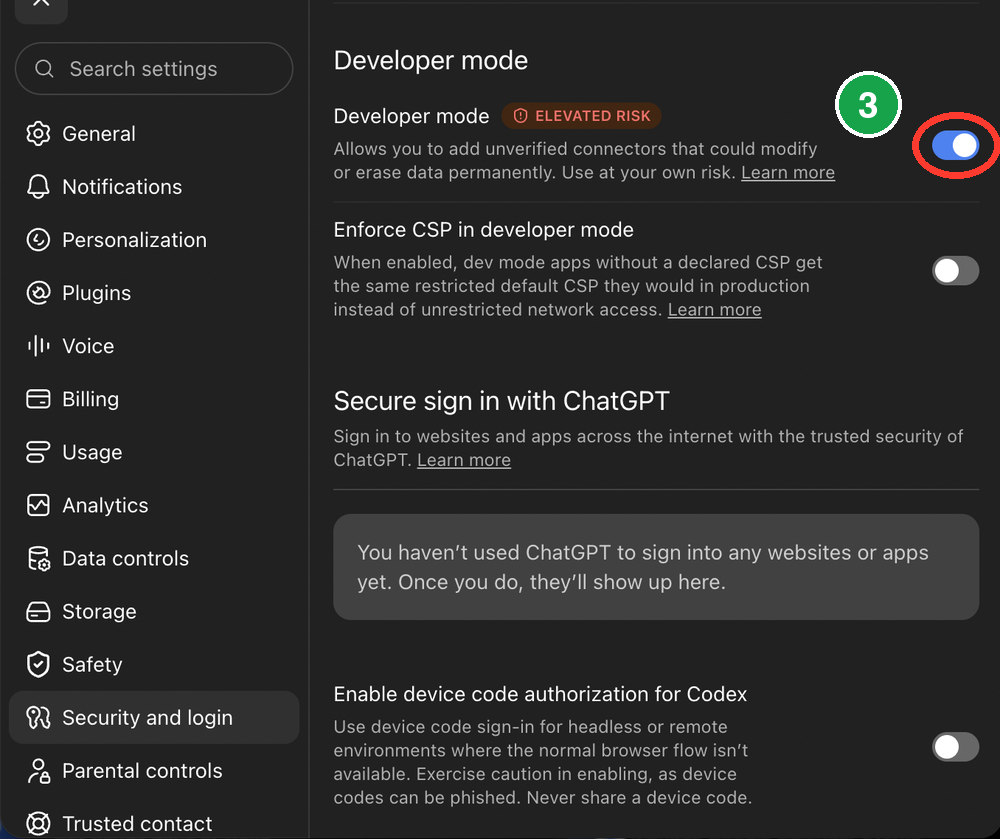Viewport: 1000px width, 839px height.
Task: Open the Plugins settings section
Action: [x=154, y=293]
